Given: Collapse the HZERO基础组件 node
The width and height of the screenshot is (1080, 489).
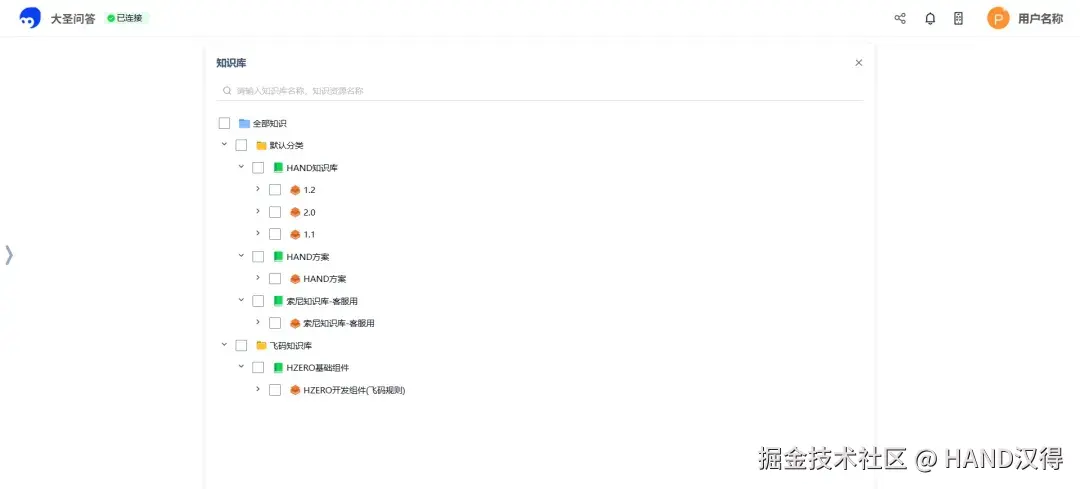Looking at the screenshot, I should coord(241,366).
